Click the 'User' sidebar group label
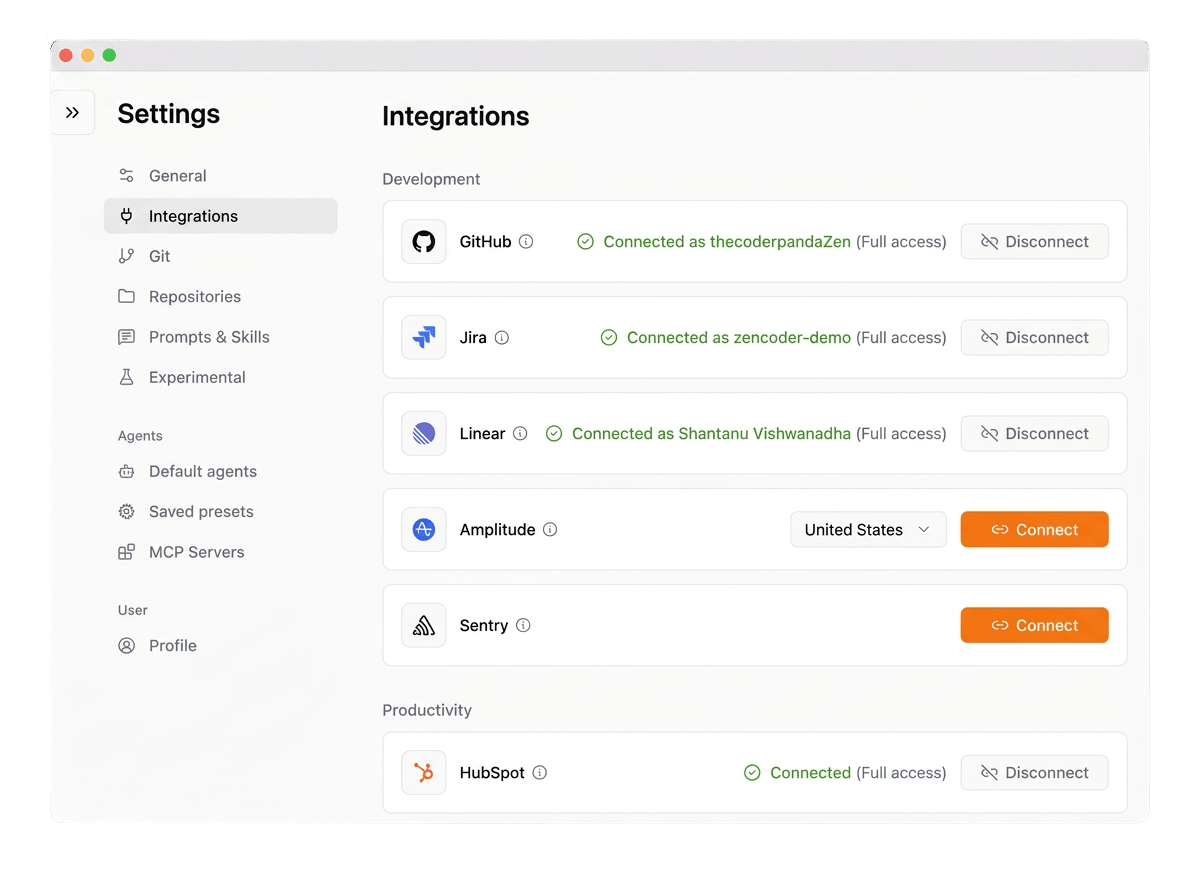This screenshot has width=1200, height=896. pos(132,610)
